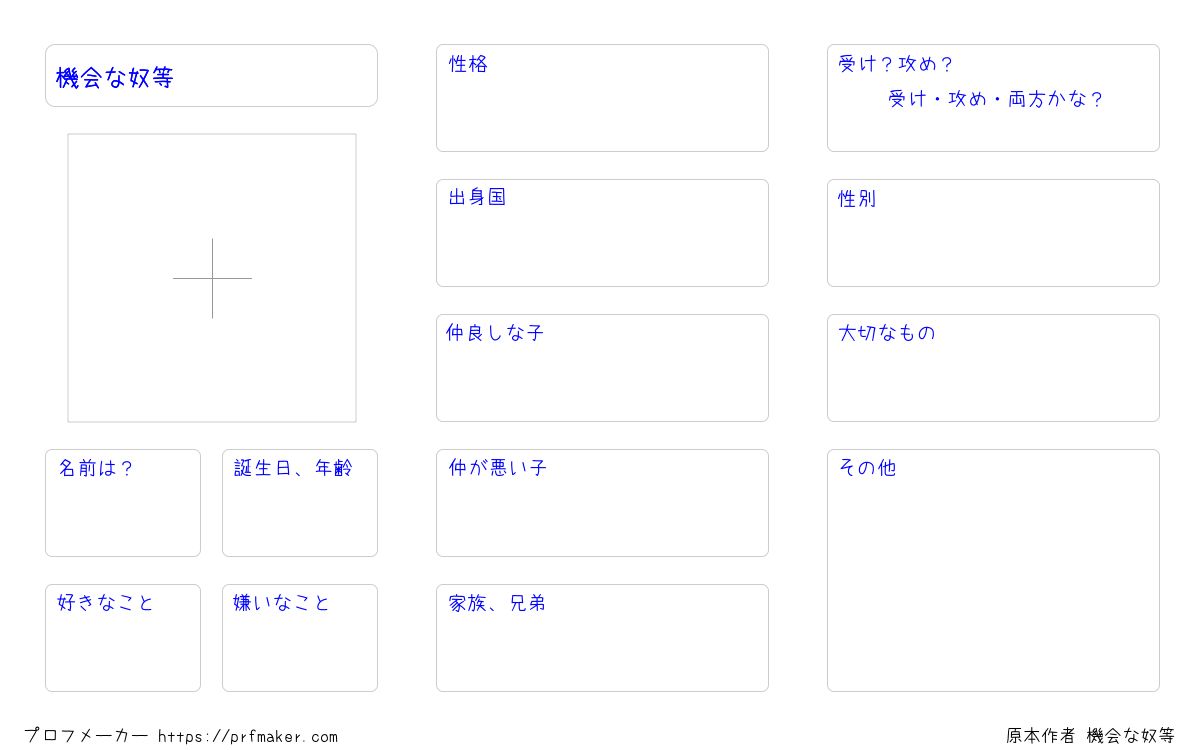Screen dimensions: 1200x750
Task: Select the 誕生日、年齢 box
Action: point(300,503)
